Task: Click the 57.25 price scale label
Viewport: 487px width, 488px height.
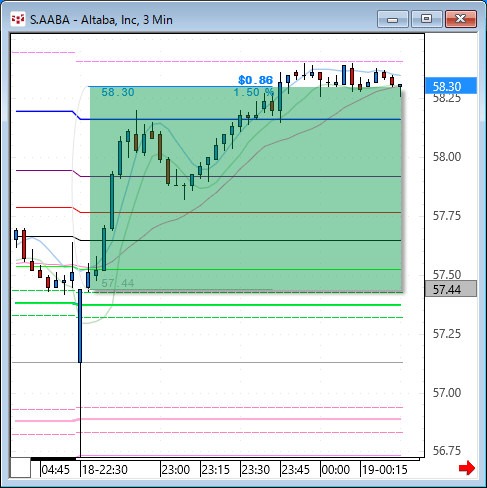Action: (447, 334)
